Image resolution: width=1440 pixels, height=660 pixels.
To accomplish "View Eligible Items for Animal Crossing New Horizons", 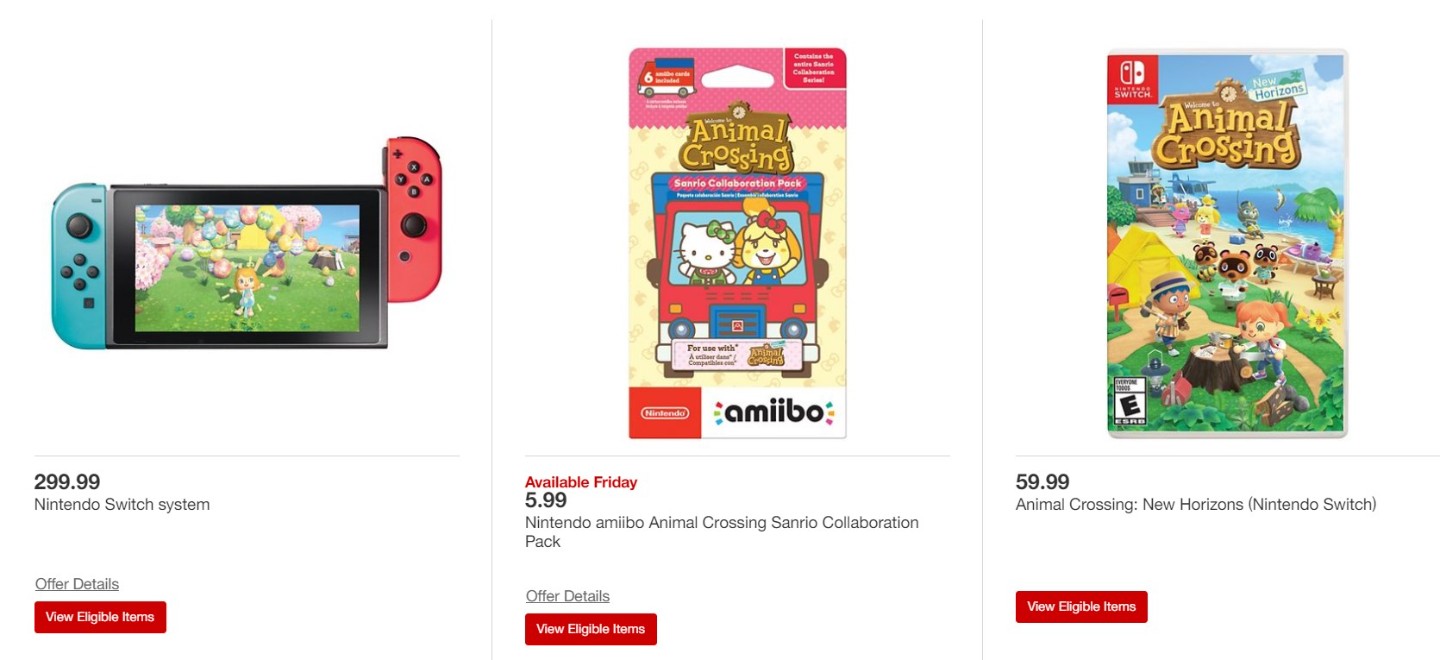I will point(1082,607).
